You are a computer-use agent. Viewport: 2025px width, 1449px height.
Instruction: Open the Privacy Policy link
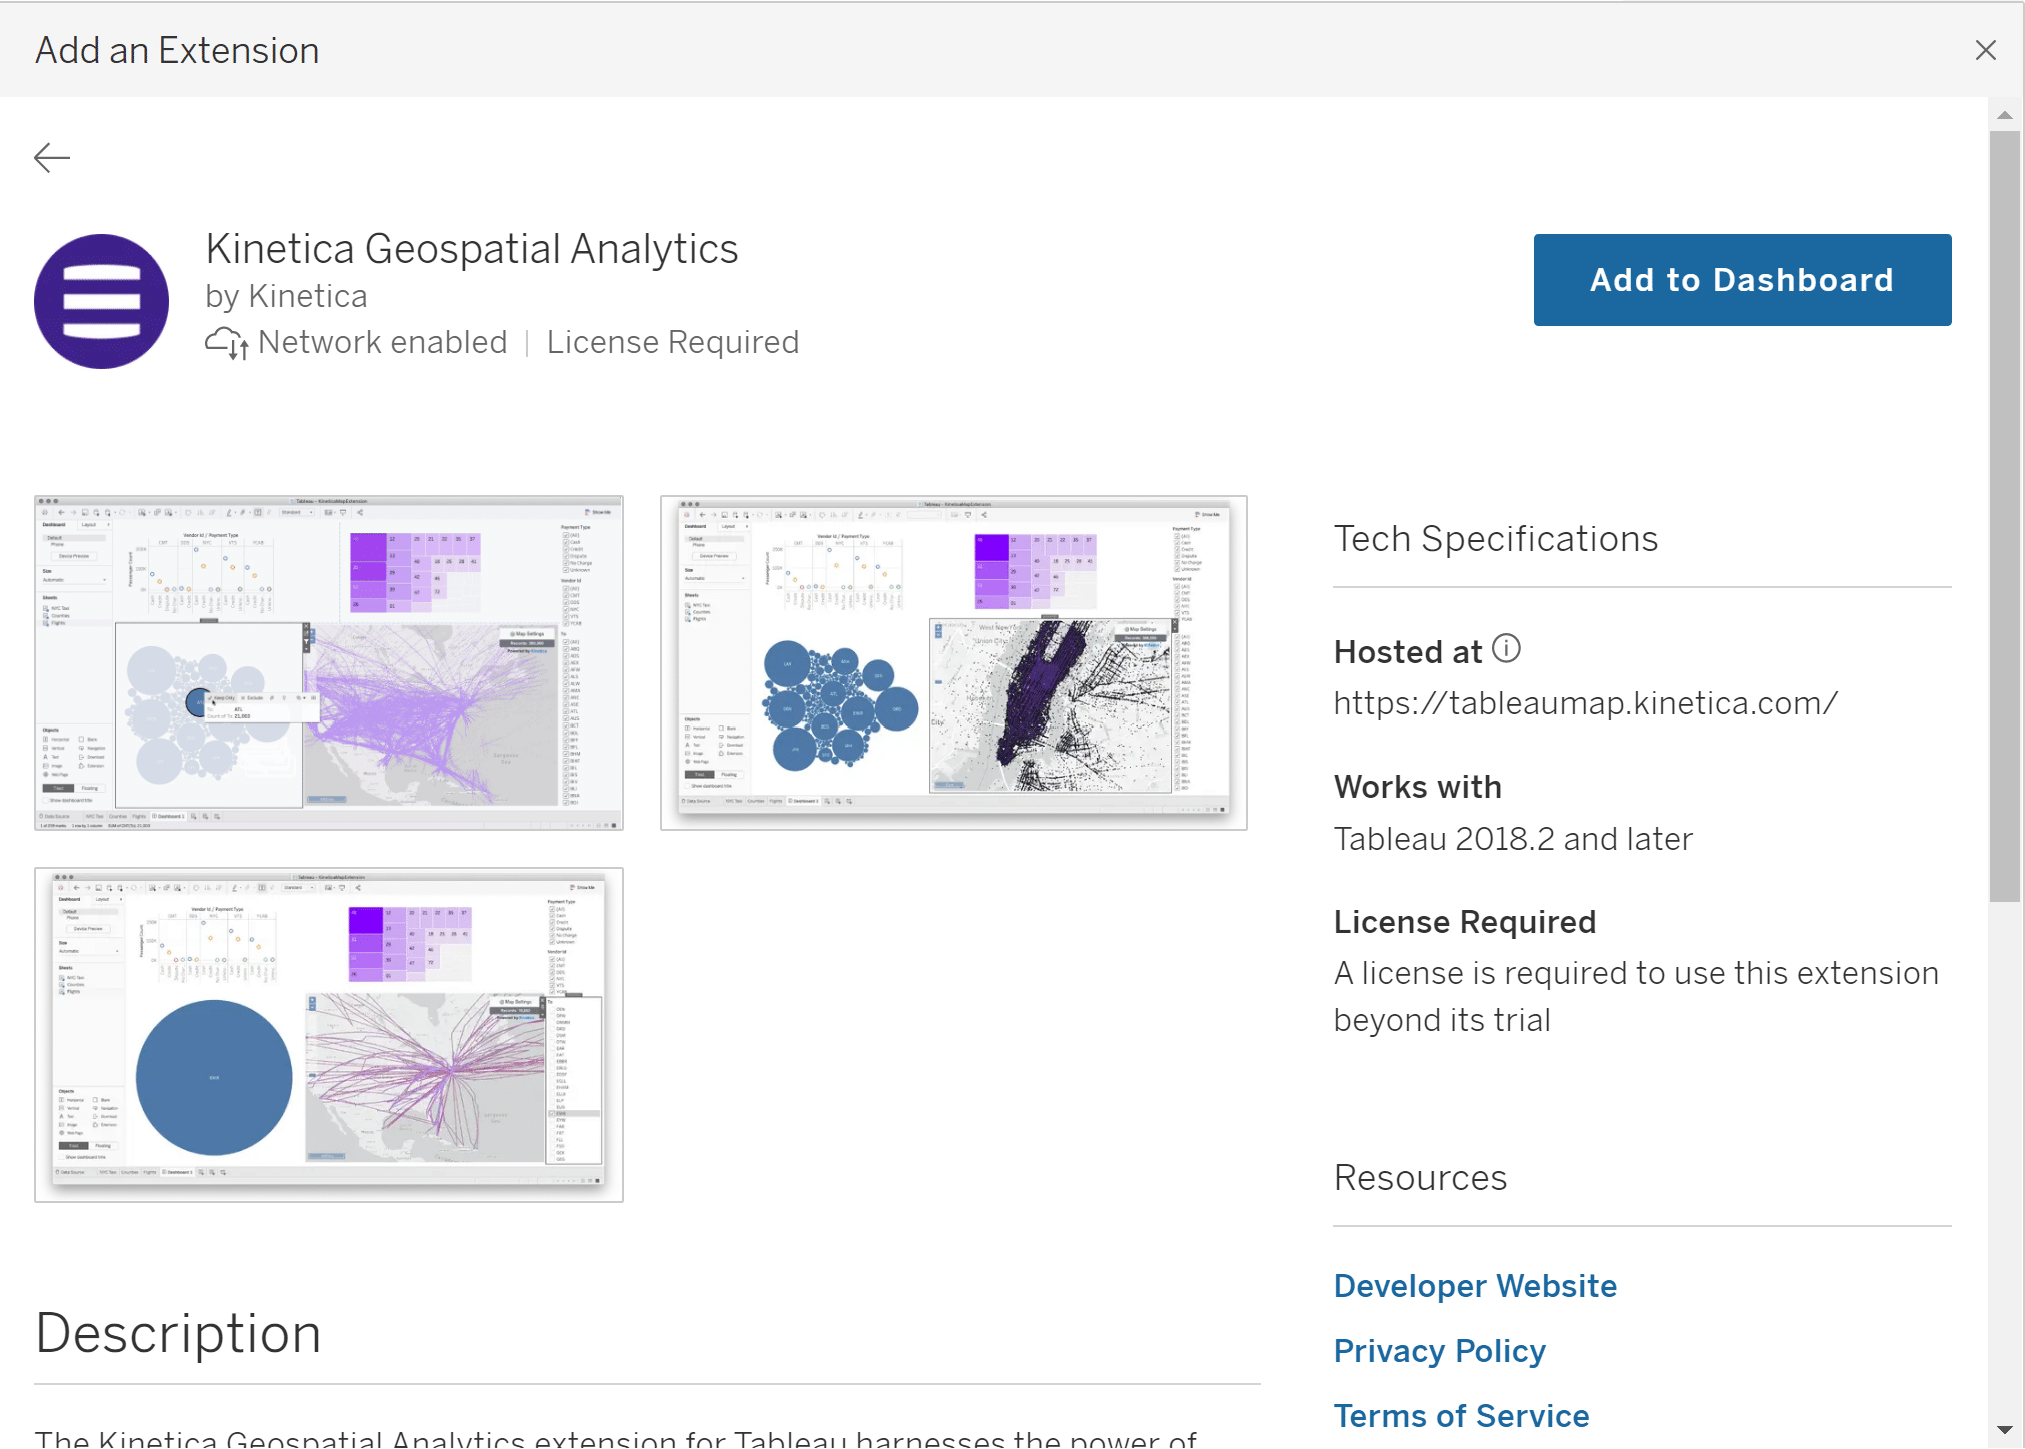(1439, 1350)
